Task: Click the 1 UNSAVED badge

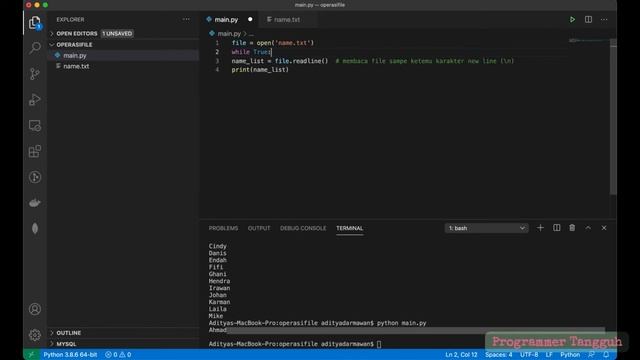Action: tap(117, 33)
